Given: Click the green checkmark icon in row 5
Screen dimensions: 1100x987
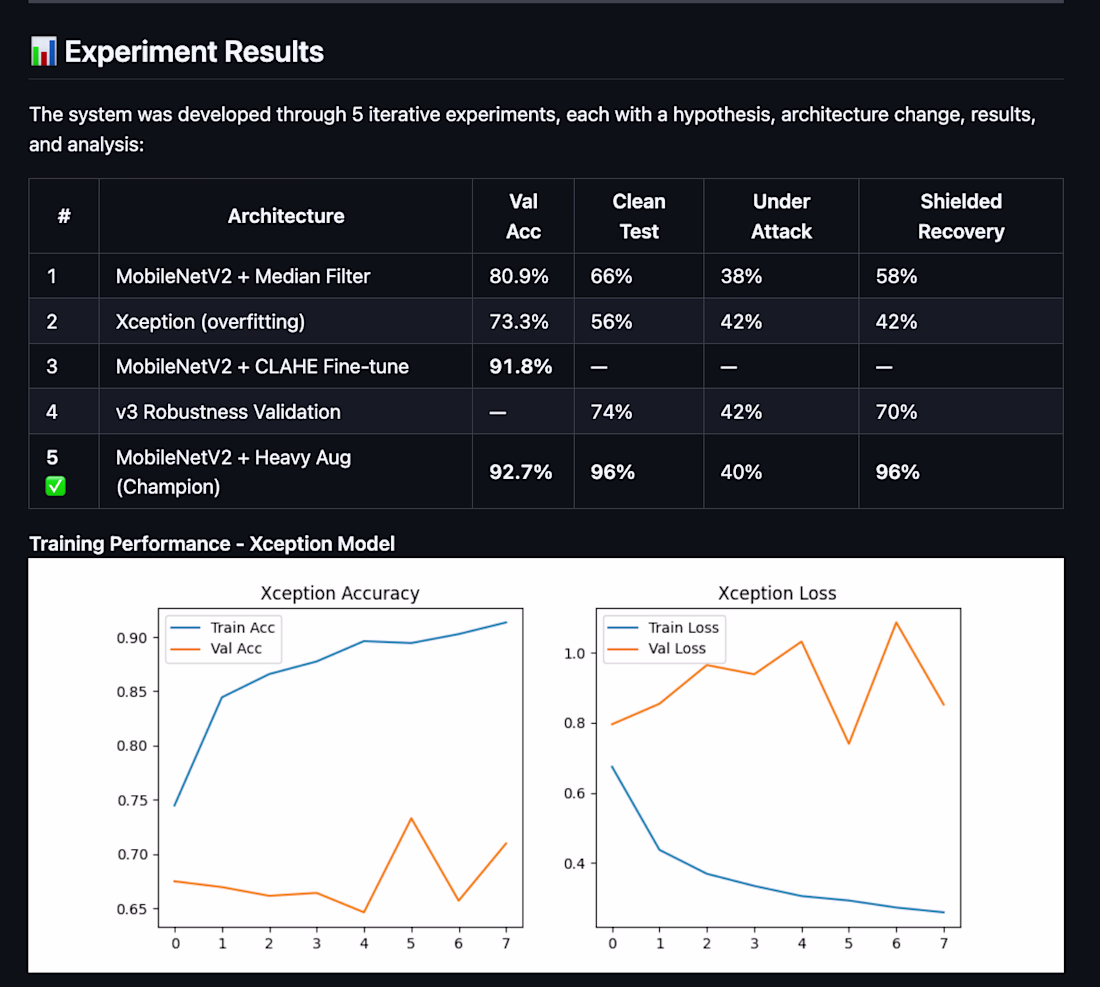Looking at the screenshot, I should 55,486.
